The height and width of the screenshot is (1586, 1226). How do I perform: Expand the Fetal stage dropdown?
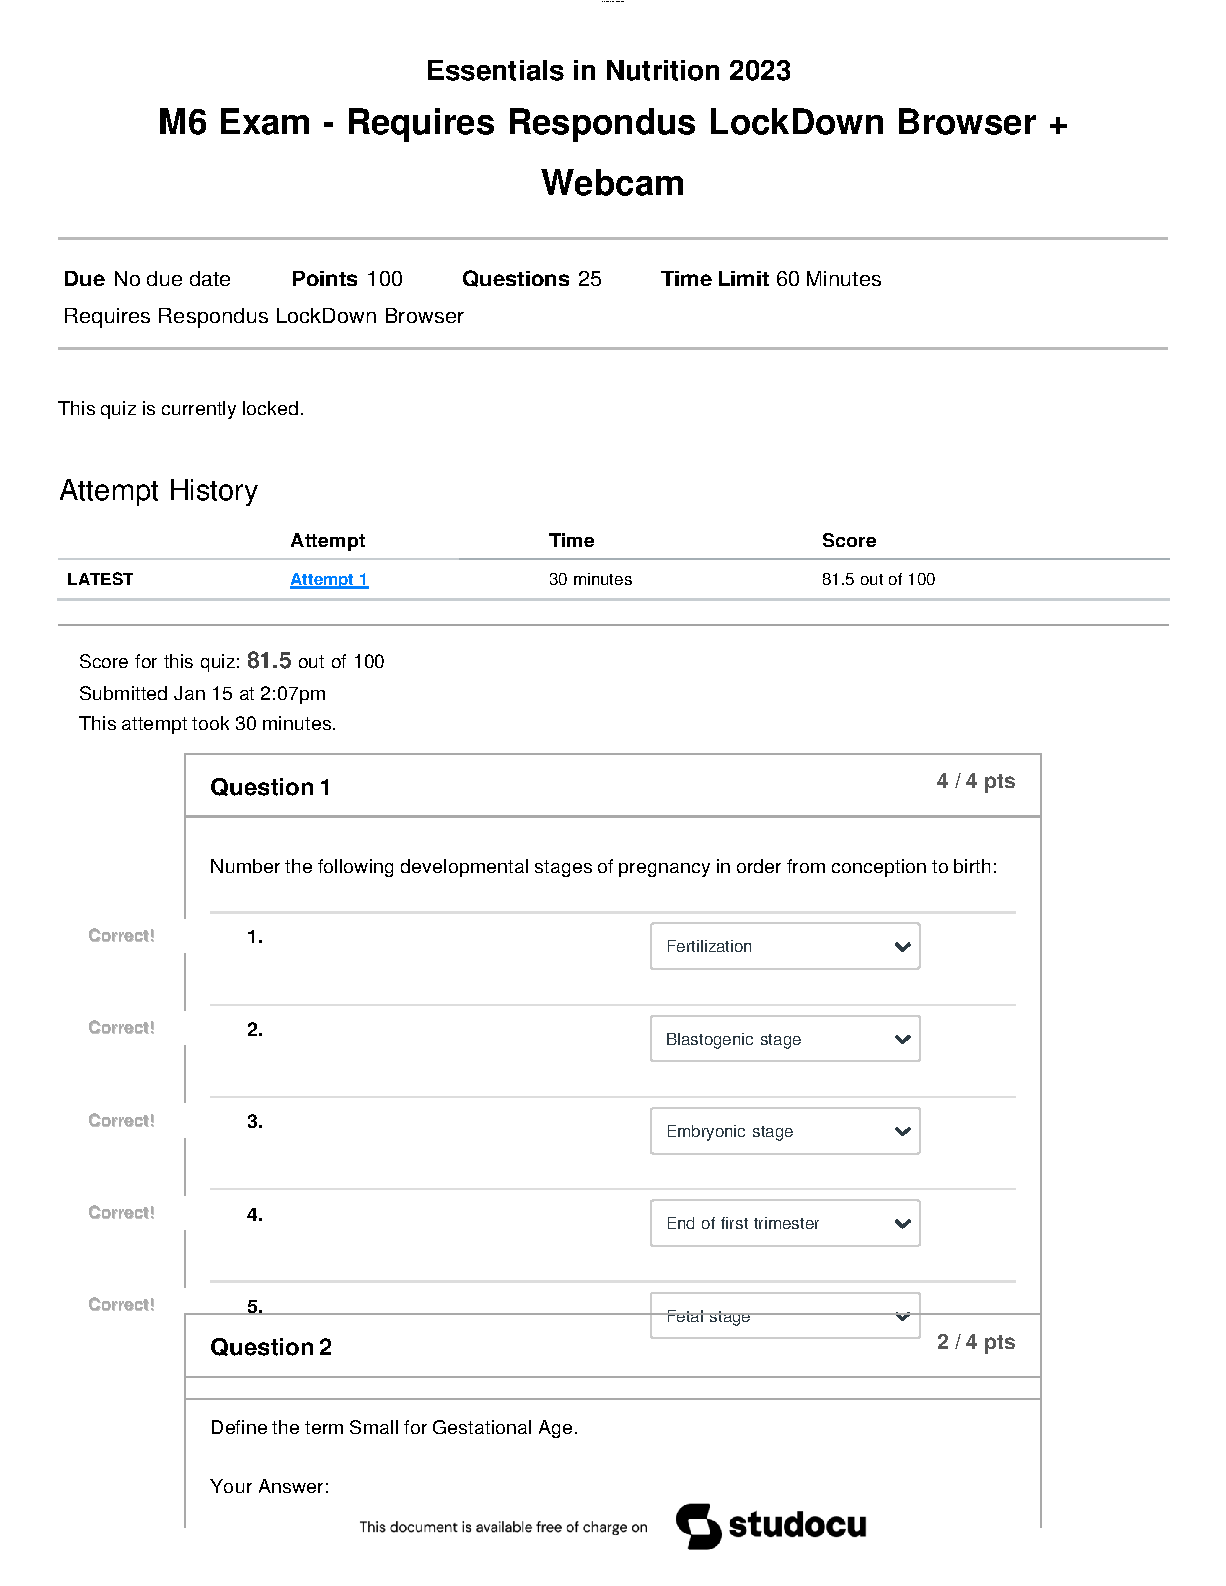785,1315
